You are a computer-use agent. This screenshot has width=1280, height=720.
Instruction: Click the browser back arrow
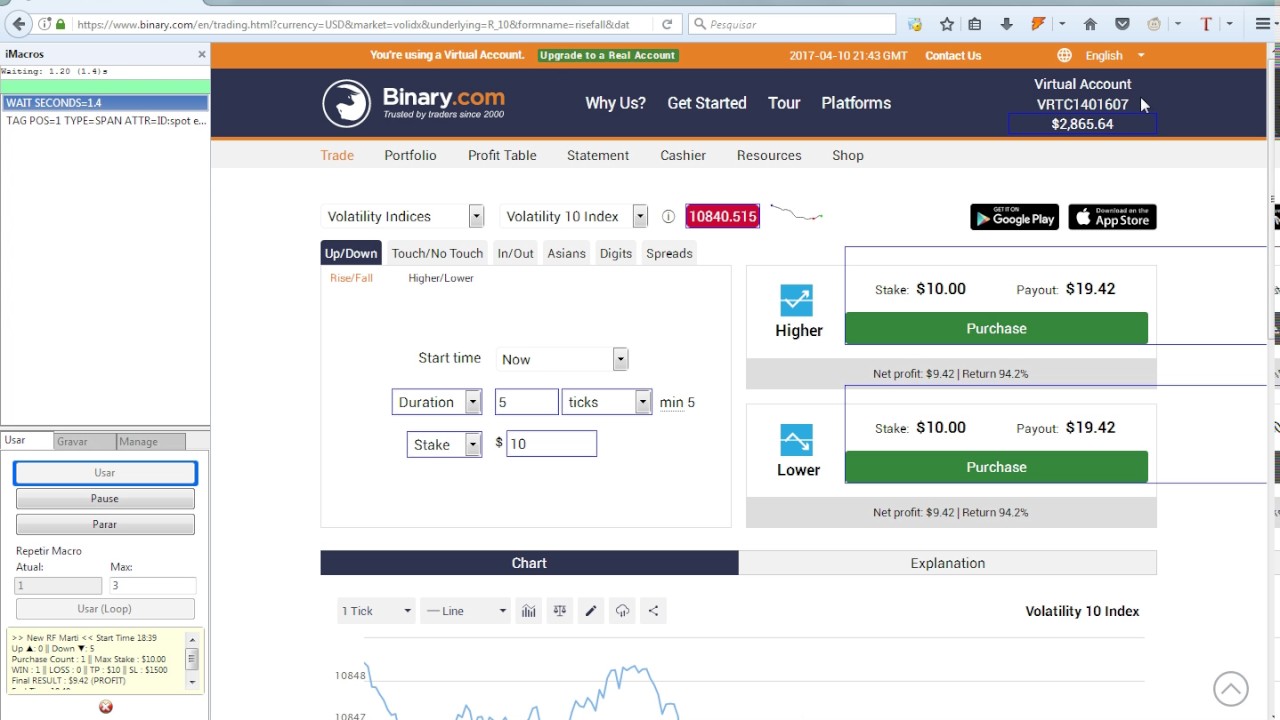(19, 24)
